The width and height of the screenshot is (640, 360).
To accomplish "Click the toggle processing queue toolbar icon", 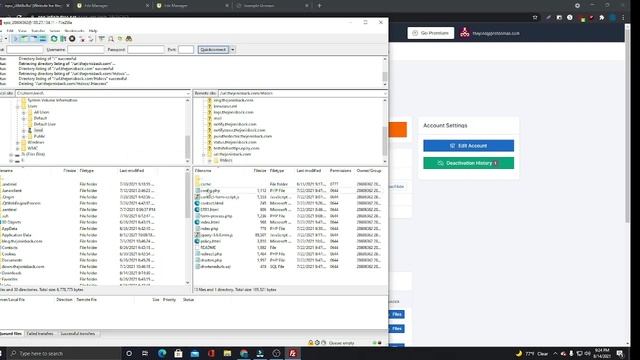I will pyautogui.click(x=63, y=39).
